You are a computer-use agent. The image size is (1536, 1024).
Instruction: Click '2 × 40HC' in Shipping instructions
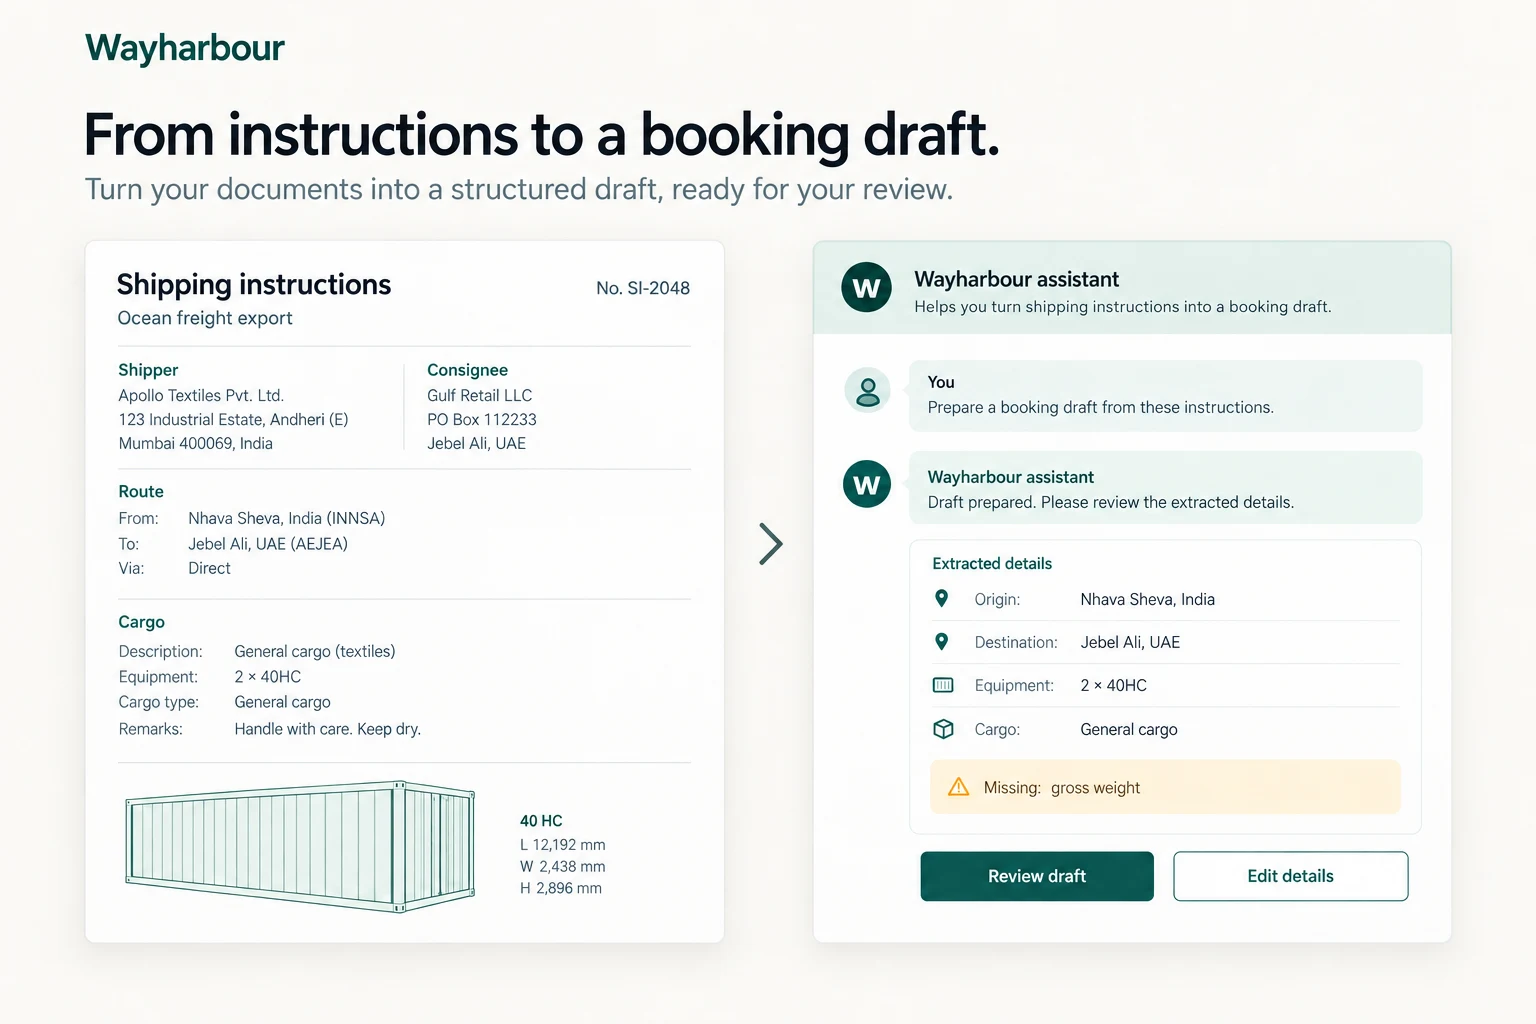[x=267, y=677]
